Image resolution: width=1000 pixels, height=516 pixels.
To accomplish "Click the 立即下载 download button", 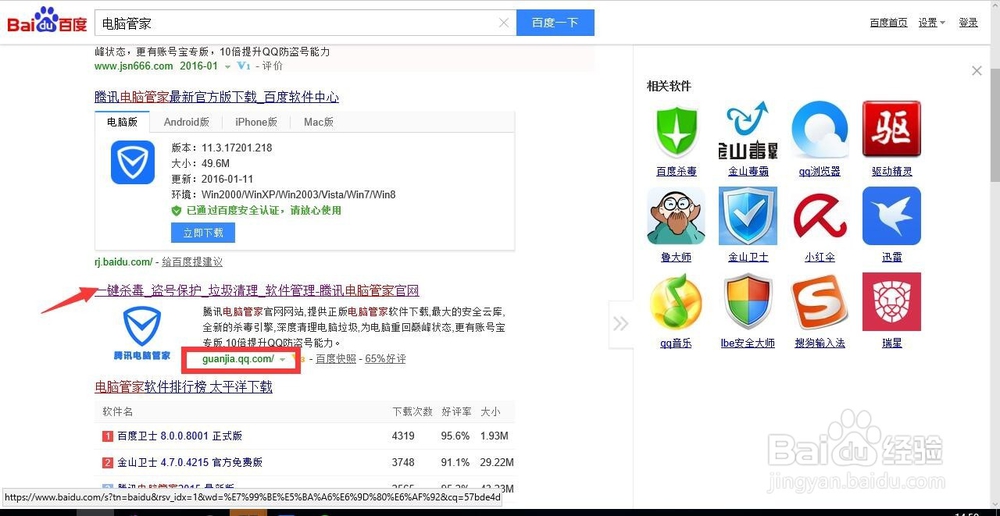I will tap(203, 233).
